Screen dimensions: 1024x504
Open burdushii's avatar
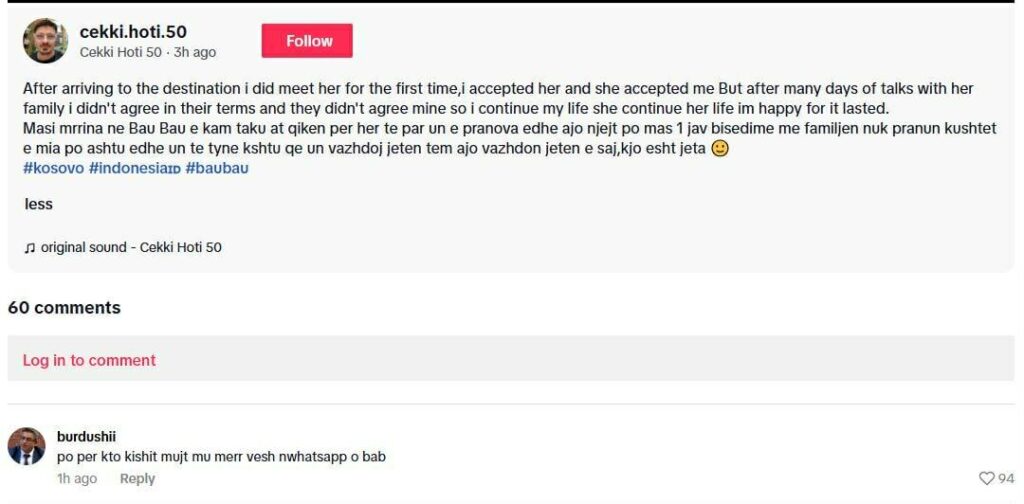click(26, 447)
